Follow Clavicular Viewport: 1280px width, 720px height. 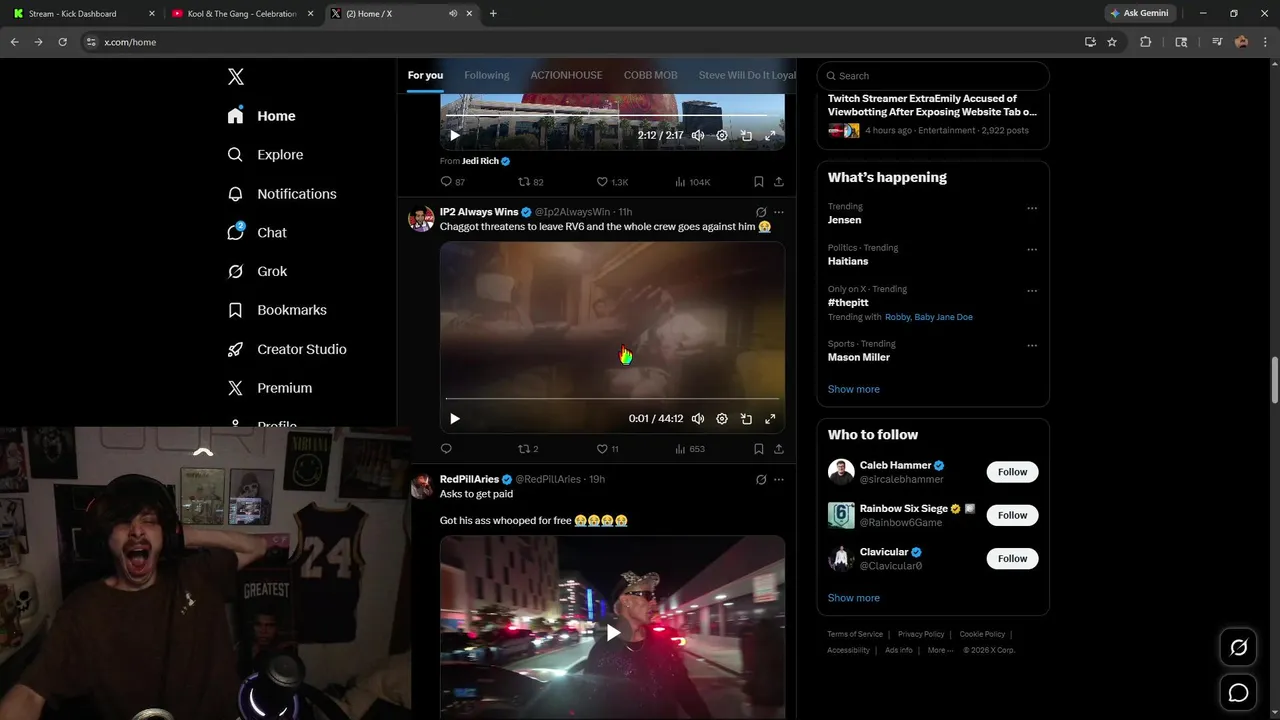1012,558
